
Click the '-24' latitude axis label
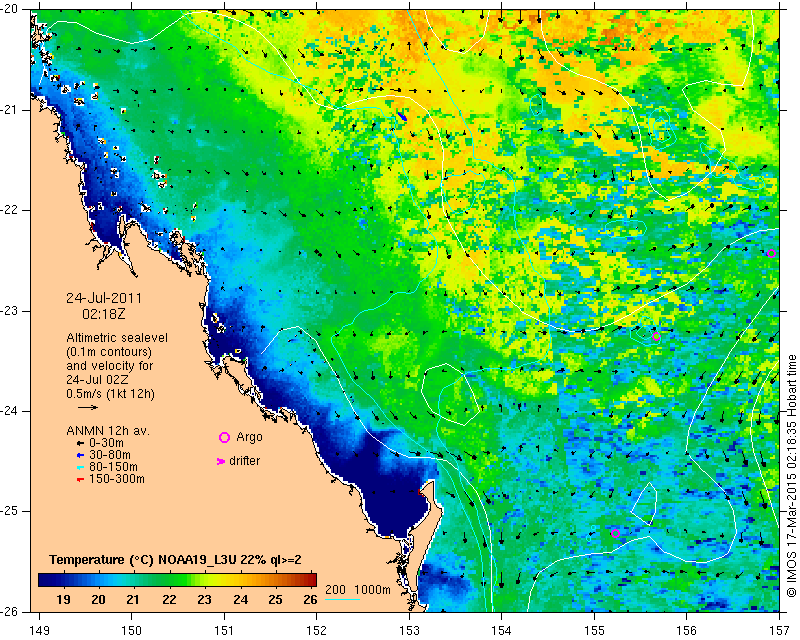pos(9,411)
